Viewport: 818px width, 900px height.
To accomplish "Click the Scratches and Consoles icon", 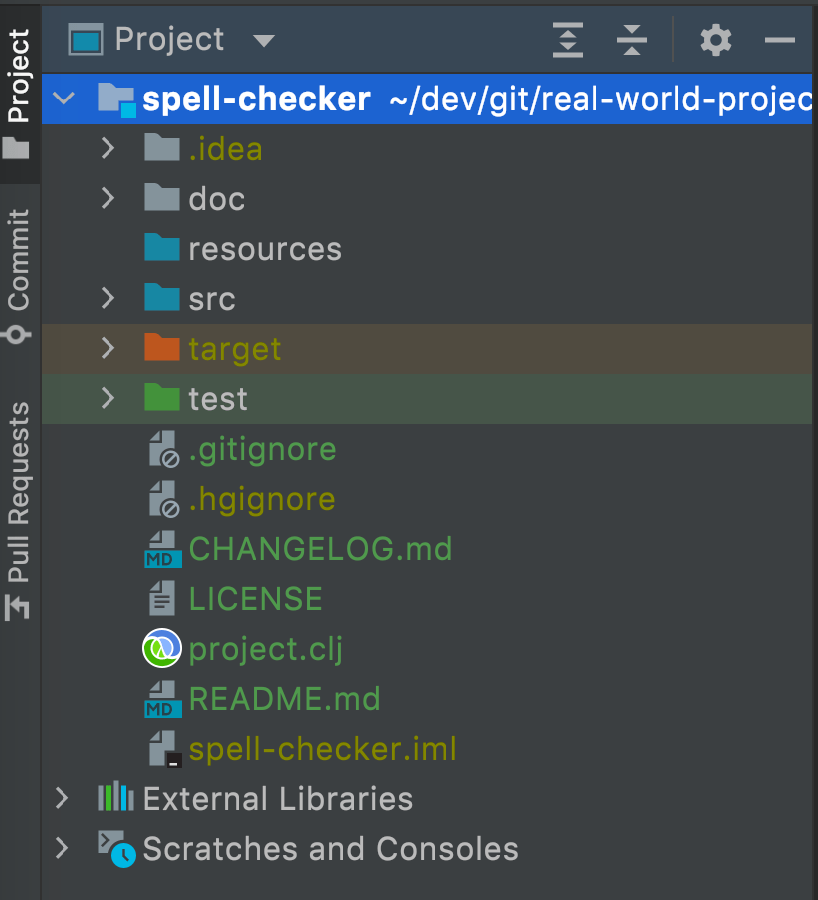I will (x=116, y=848).
